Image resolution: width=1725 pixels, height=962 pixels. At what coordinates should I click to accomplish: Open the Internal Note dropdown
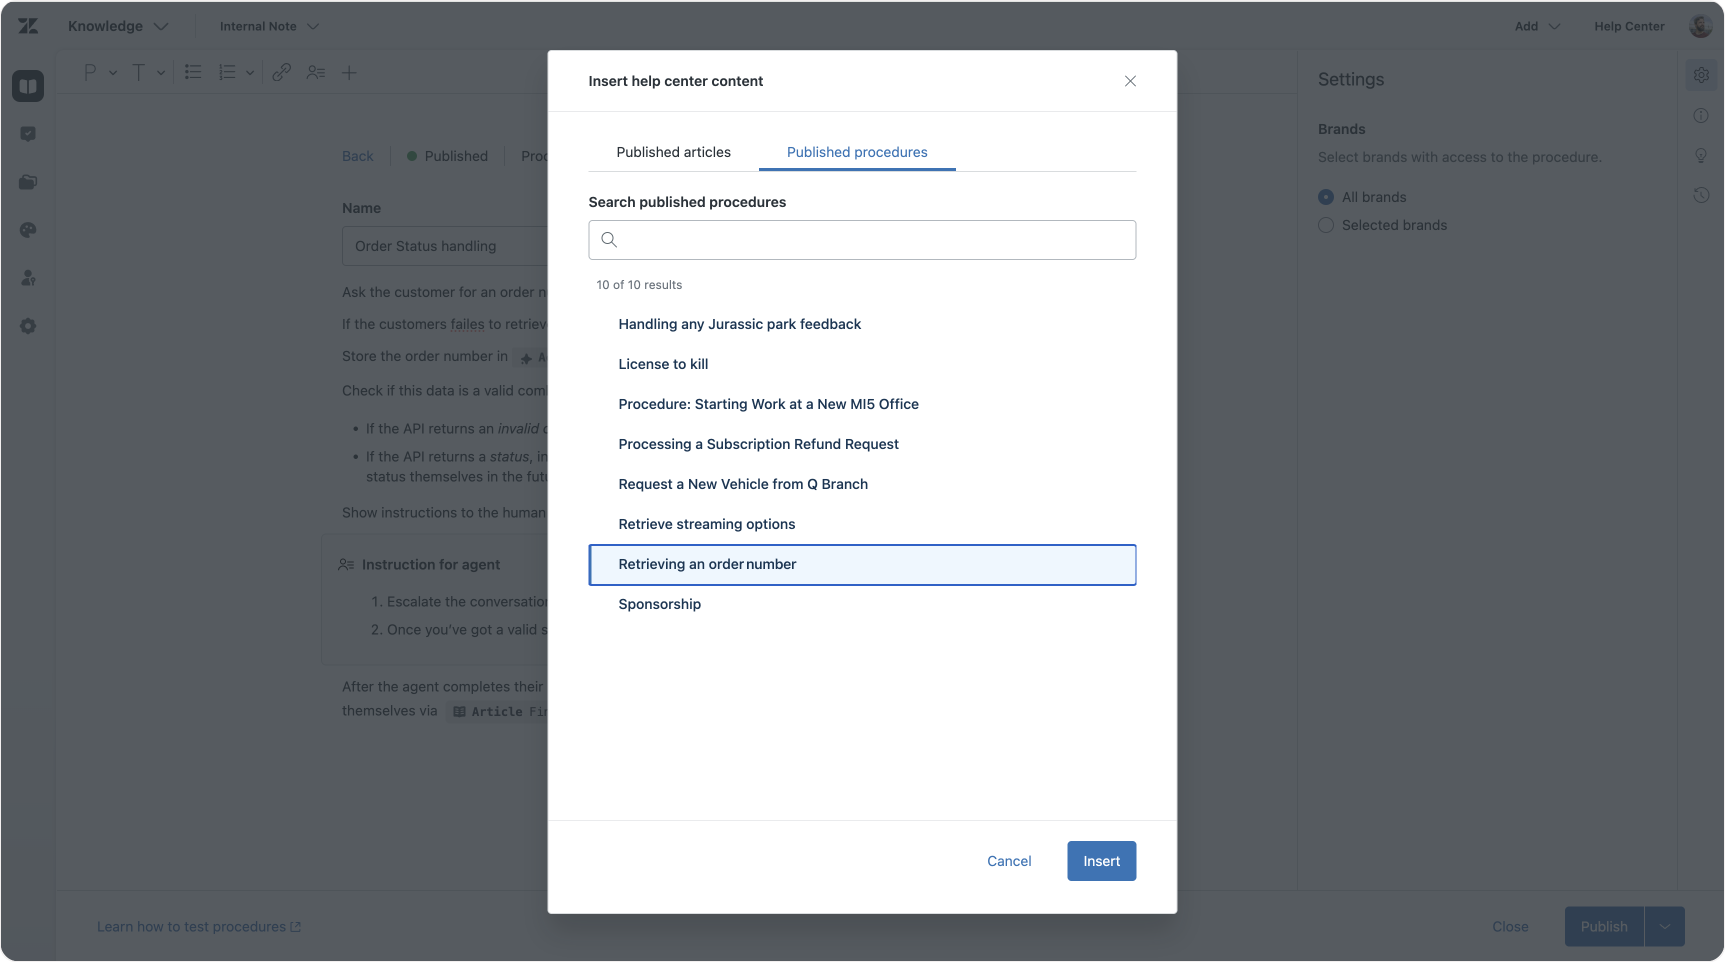click(269, 26)
